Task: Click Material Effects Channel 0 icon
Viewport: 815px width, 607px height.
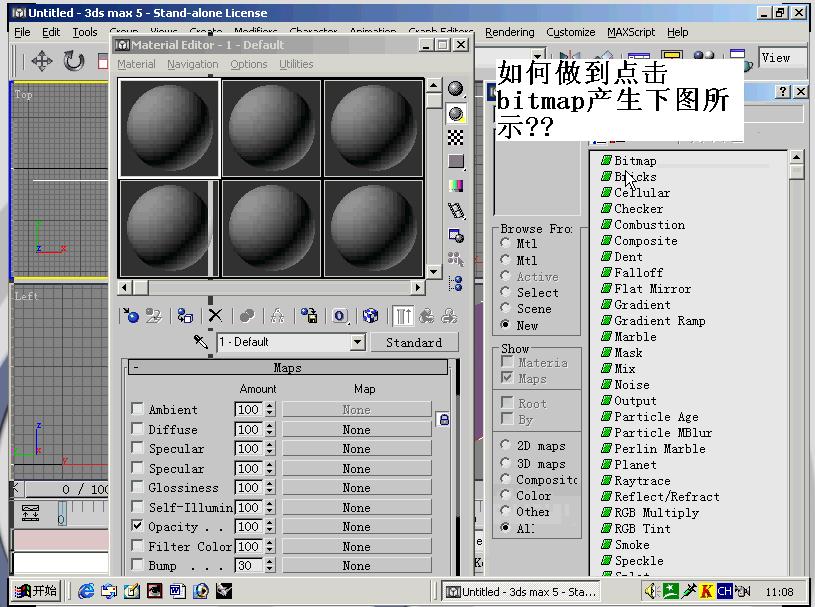Action: coord(339,315)
